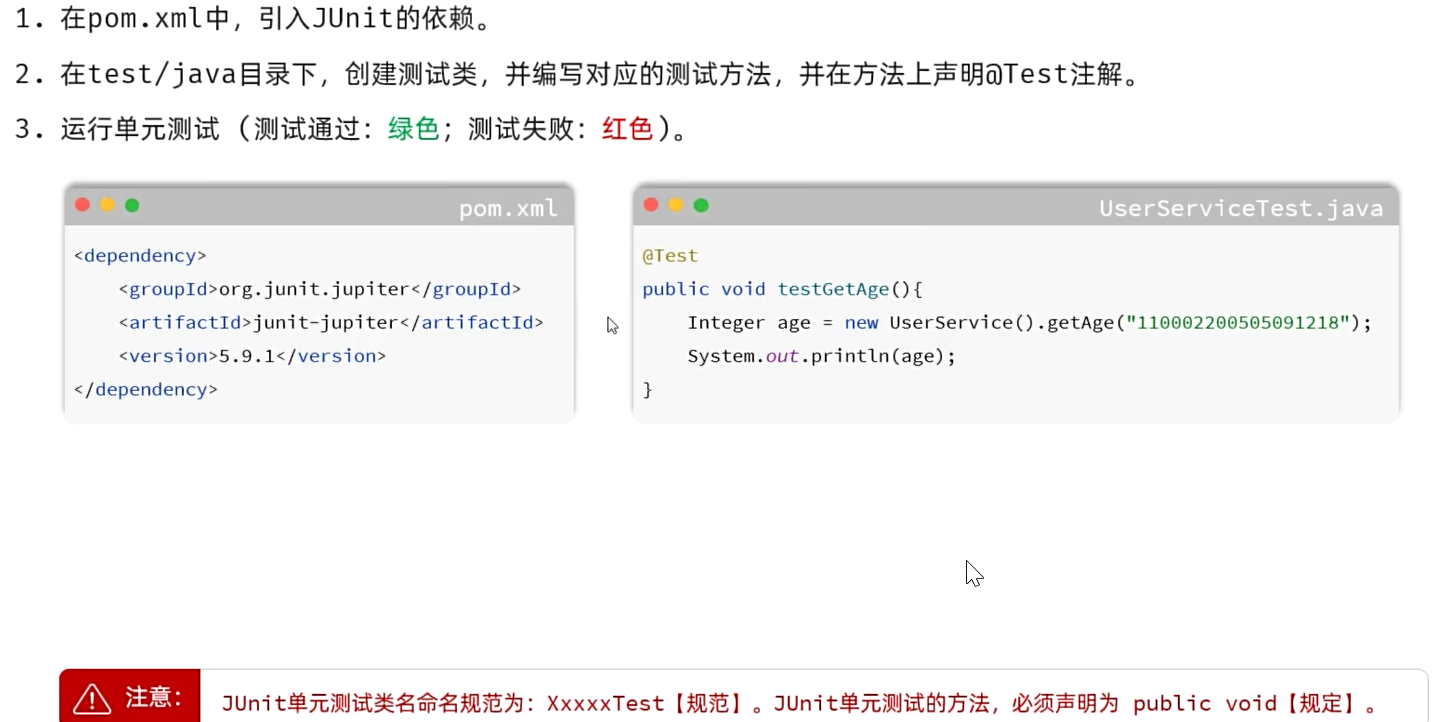Click the groupId org.junit.jupiter line
This screenshot has width=1437, height=722.
[x=320, y=290]
